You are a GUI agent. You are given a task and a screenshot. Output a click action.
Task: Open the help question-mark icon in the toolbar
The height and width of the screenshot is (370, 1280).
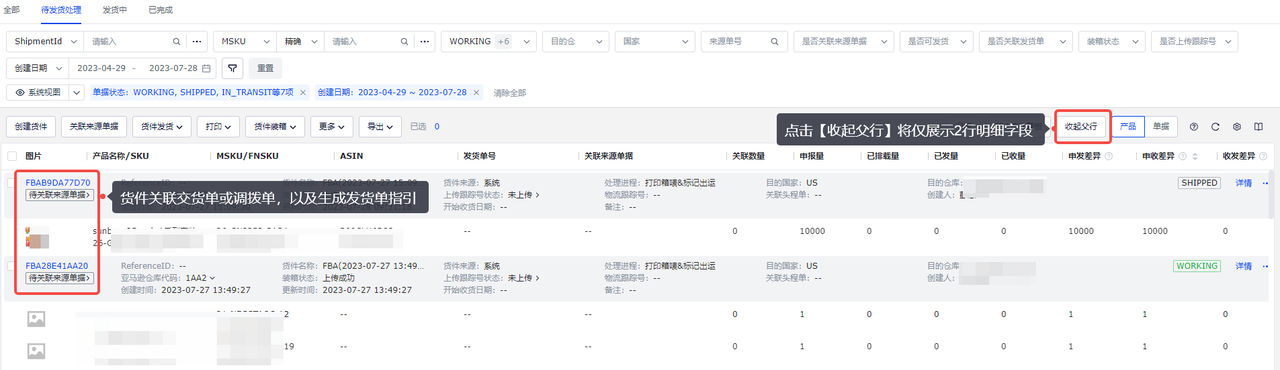click(1193, 127)
